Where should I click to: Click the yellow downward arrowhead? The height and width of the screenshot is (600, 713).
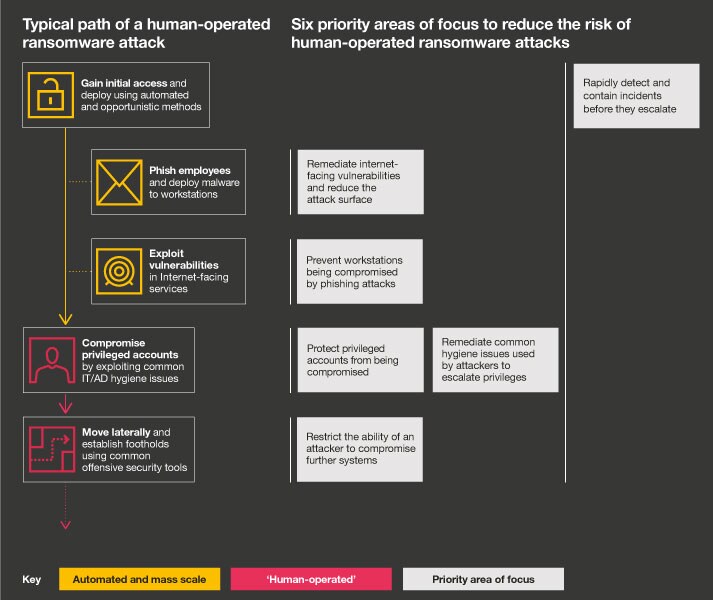(x=66, y=319)
